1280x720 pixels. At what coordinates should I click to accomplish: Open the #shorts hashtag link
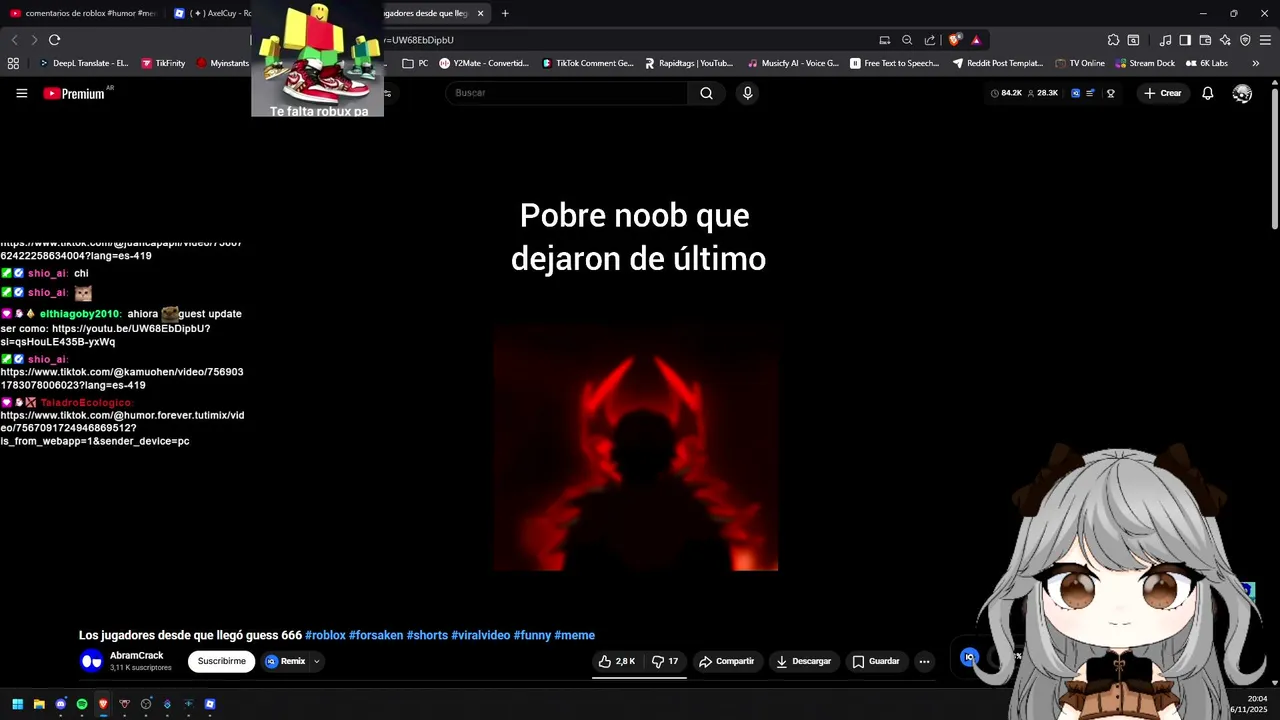click(x=427, y=635)
